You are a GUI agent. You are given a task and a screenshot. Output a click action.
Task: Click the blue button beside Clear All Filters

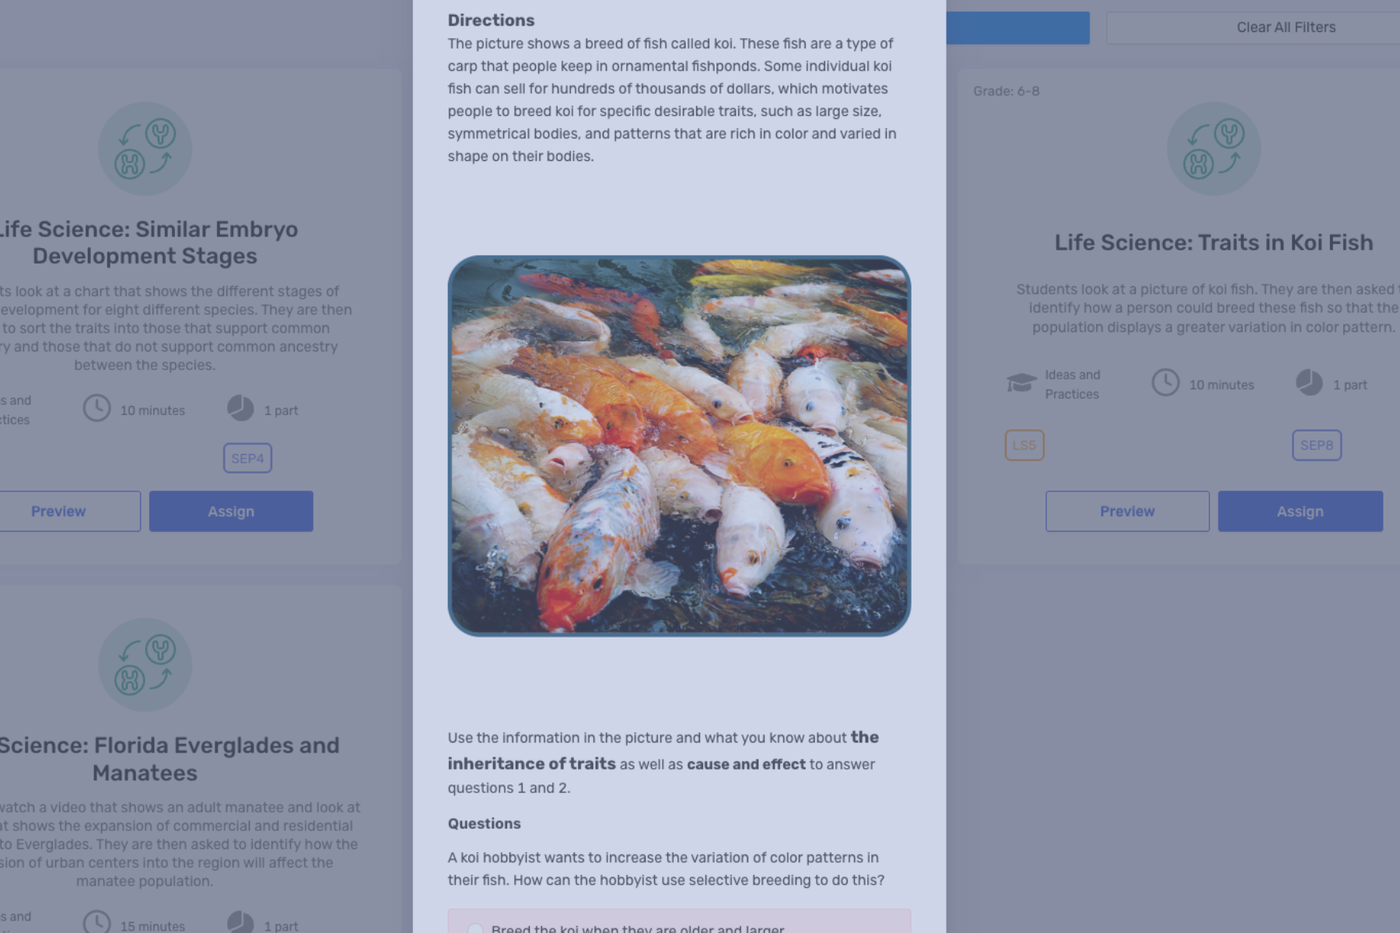(x=1018, y=28)
